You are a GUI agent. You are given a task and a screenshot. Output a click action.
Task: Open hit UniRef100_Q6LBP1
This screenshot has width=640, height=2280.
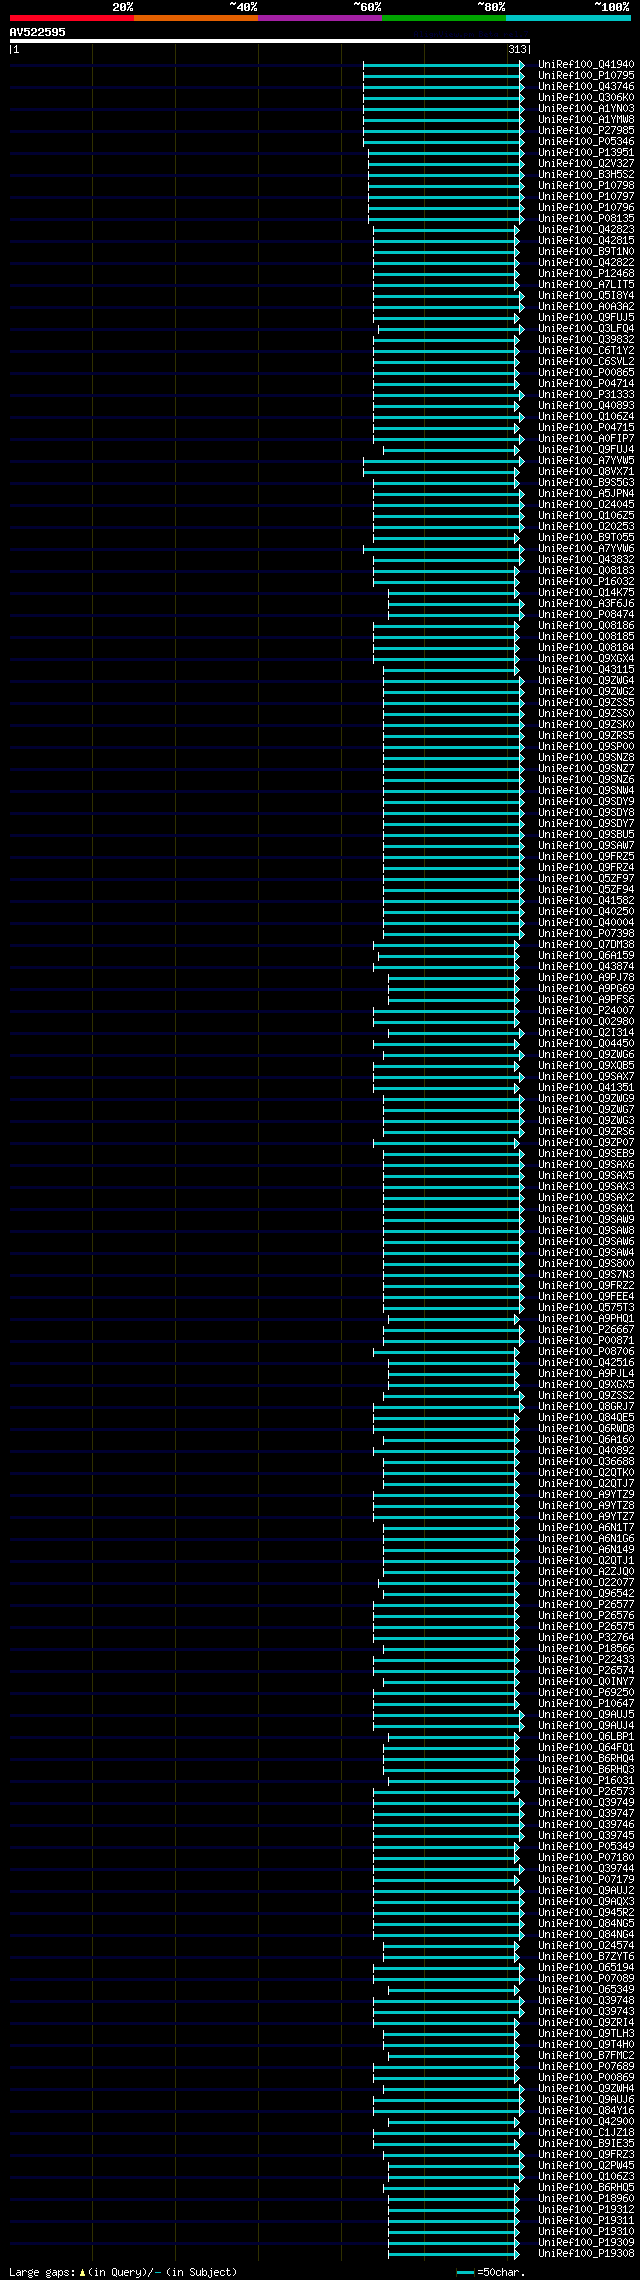[x=586, y=1736]
